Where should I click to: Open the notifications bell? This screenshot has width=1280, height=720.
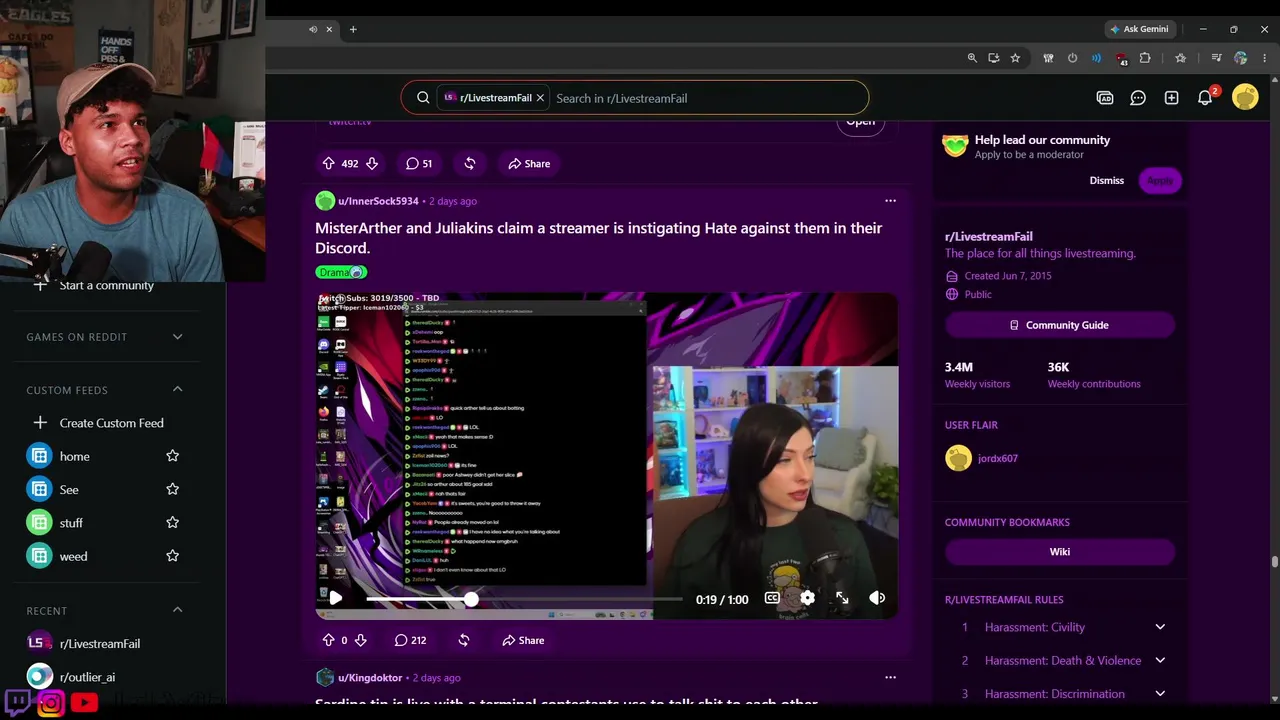click(1205, 98)
